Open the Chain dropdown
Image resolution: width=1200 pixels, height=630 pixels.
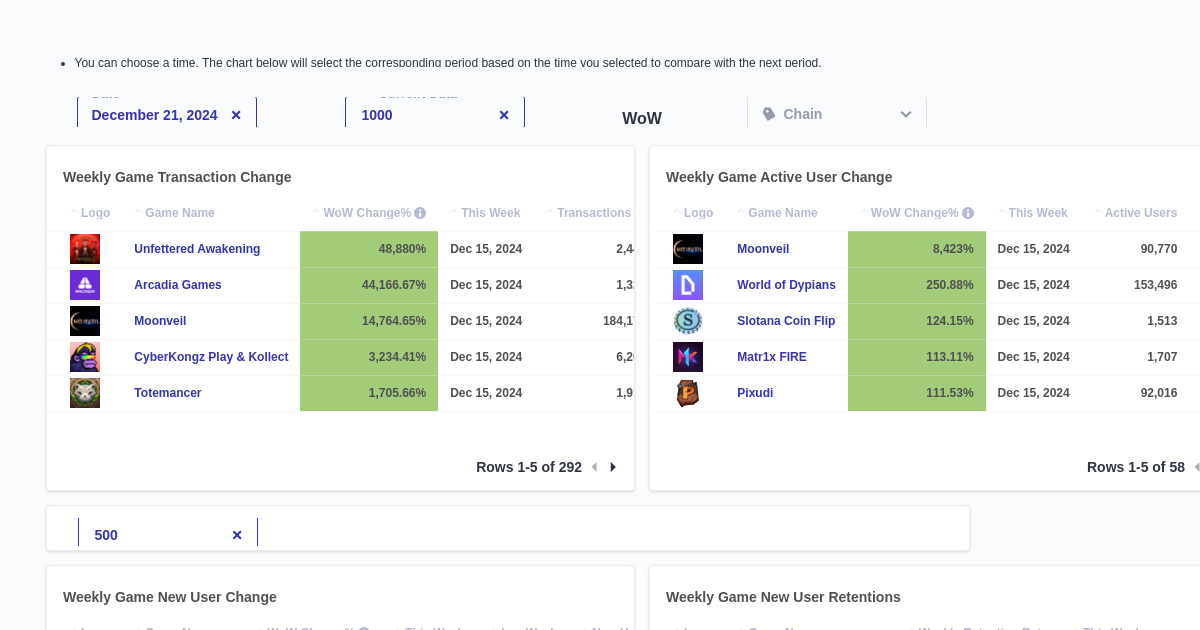905,114
